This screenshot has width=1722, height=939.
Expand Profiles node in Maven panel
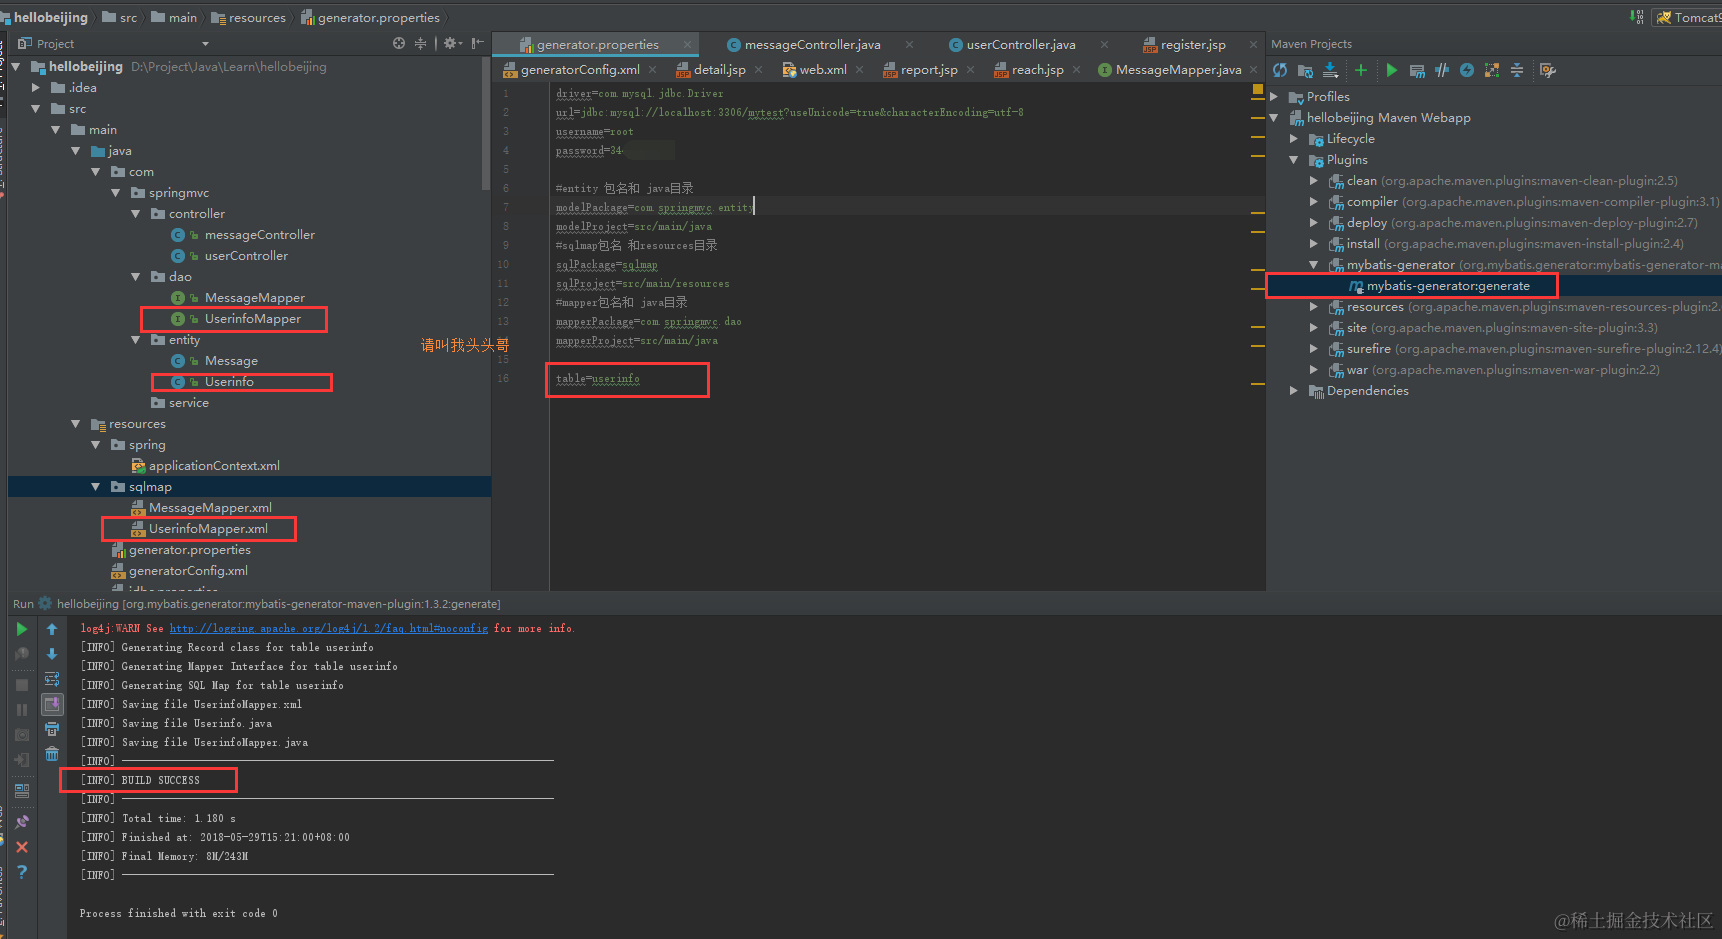(x=1274, y=97)
